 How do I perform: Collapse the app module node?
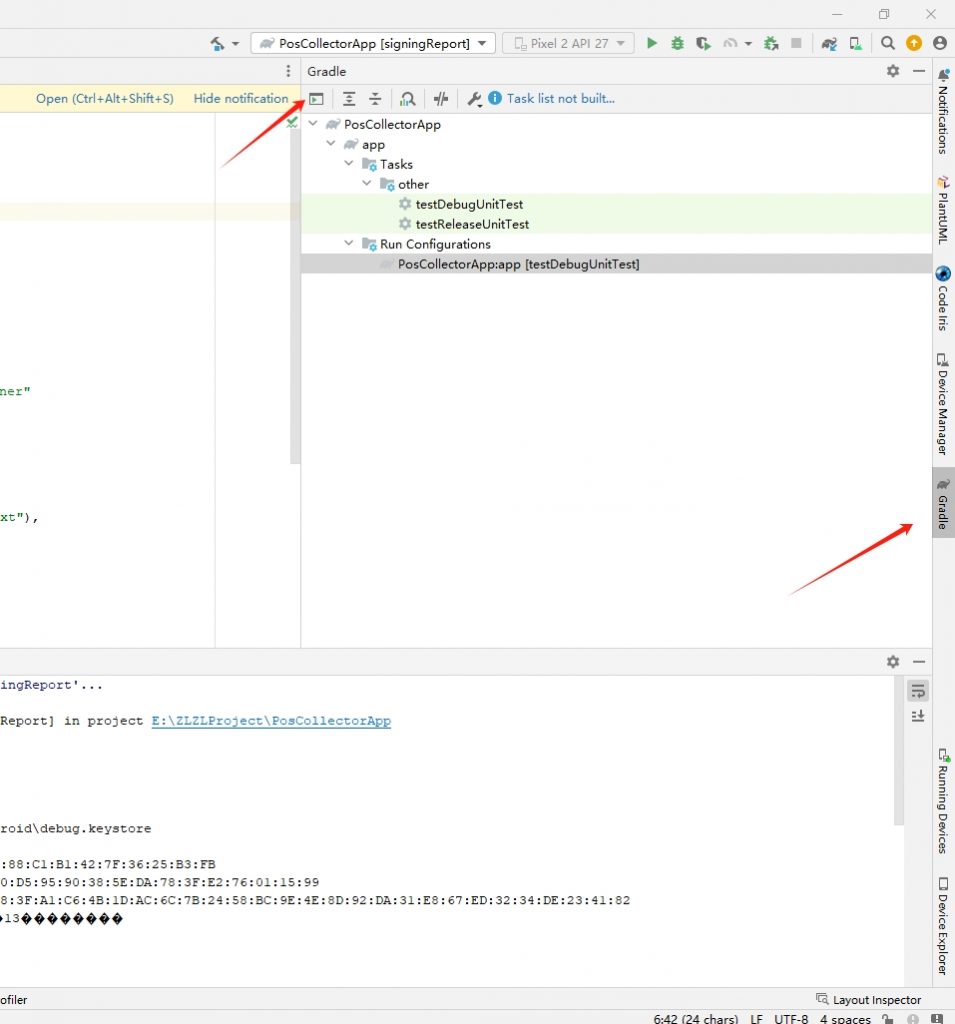coord(331,143)
